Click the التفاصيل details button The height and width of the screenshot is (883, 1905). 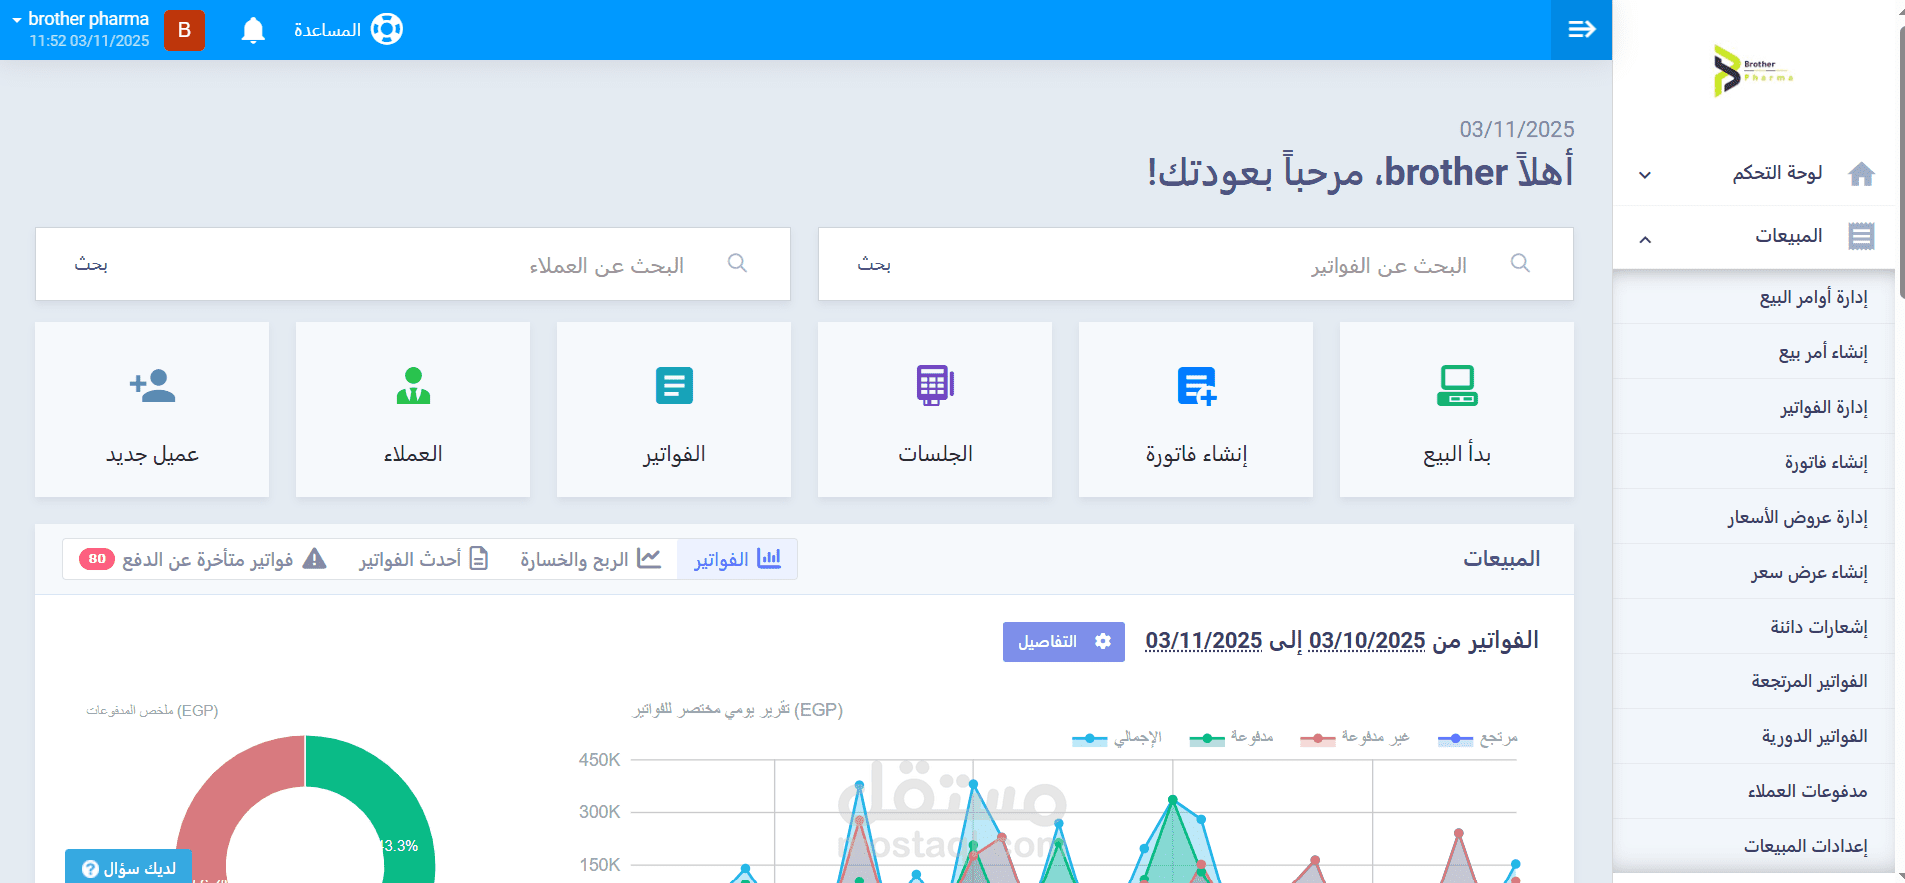pos(1063,642)
